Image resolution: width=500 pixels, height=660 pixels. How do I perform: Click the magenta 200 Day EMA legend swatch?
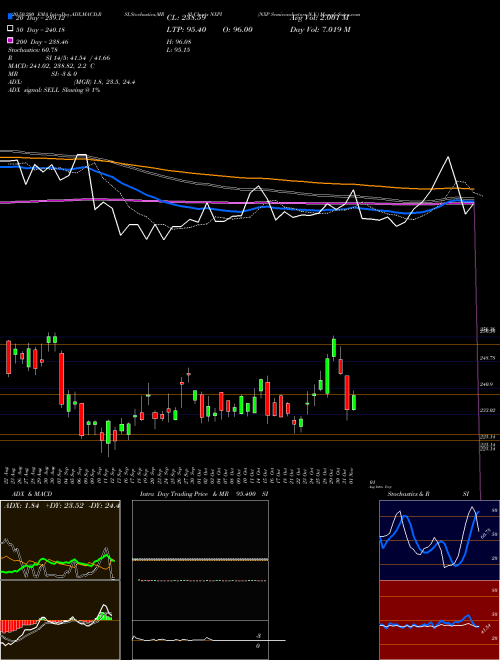(x=11, y=41)
